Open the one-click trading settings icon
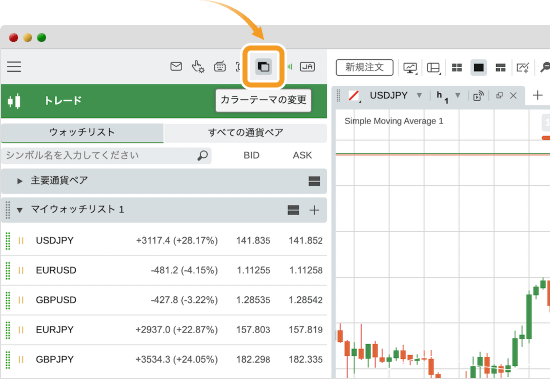Image resolution: width=550 pixels, height=379 pixels. (198, 67)
